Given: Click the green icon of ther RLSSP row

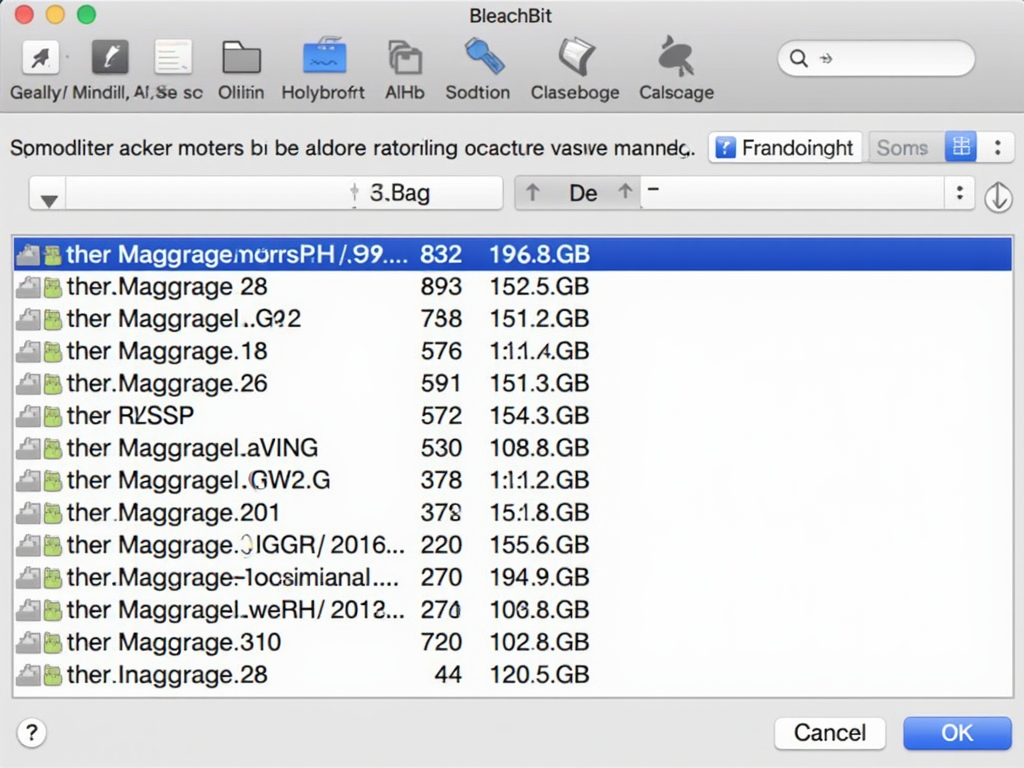Looking at the screenshot, I should tap(52, 416).
